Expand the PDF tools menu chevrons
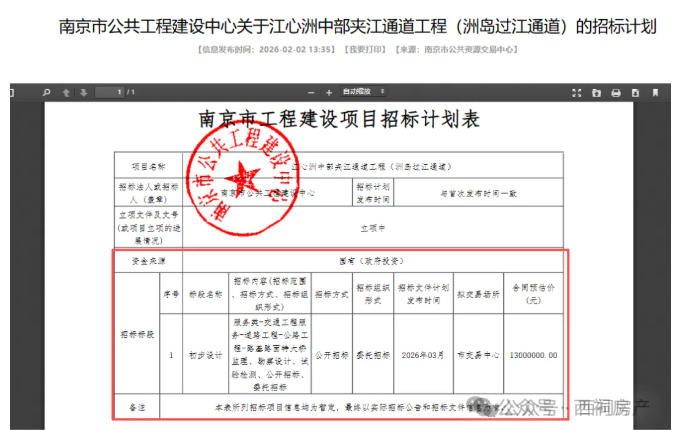 tap(665, 93)
